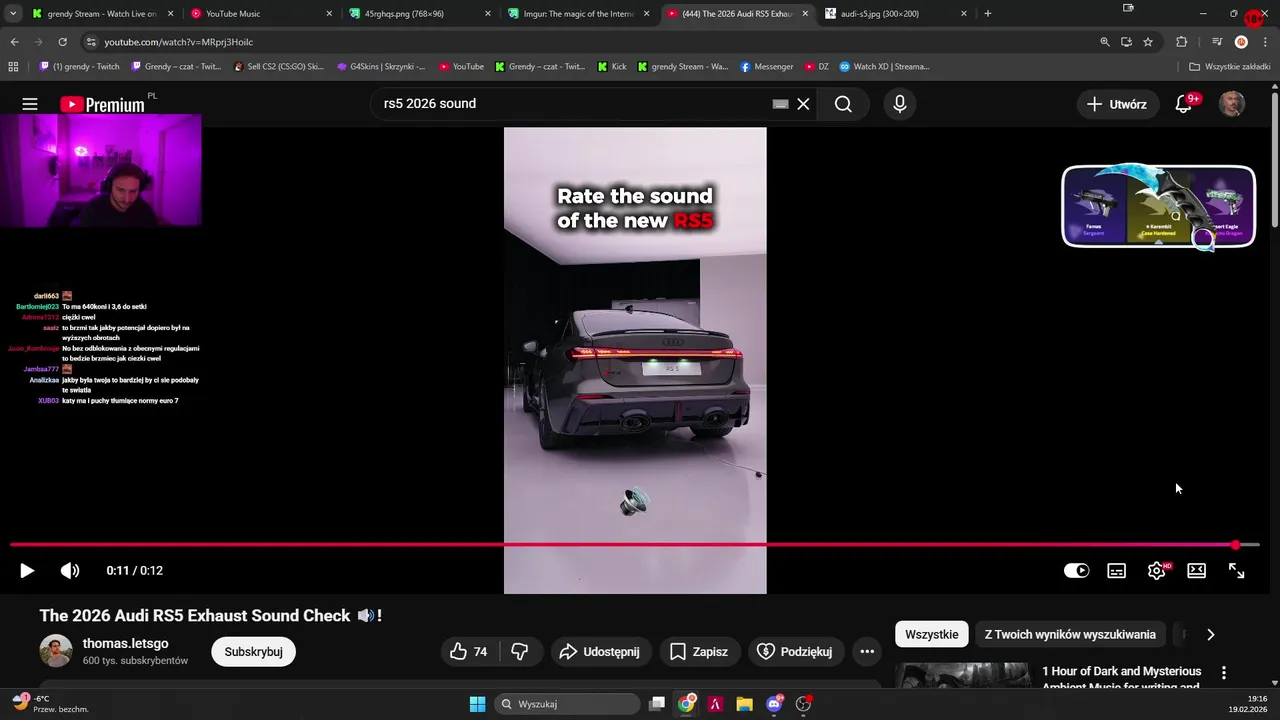Open File Explorer from the taskbar
The image size is (1280, 720).
pos(745,704)
